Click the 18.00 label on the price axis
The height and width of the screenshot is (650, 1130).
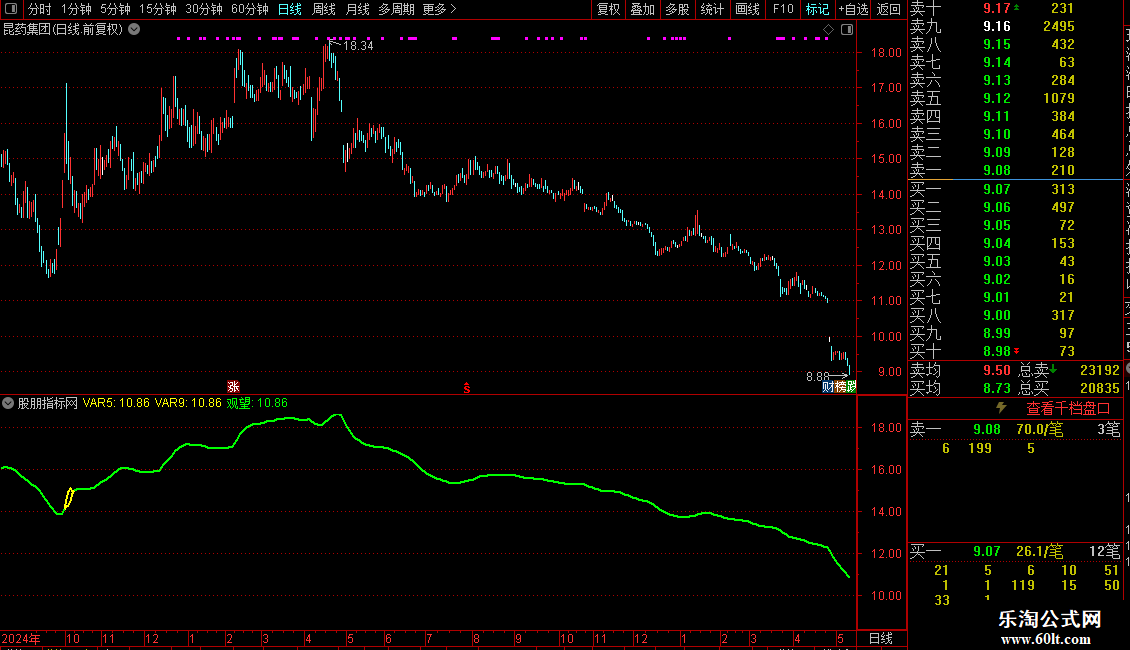coord(886,53)
